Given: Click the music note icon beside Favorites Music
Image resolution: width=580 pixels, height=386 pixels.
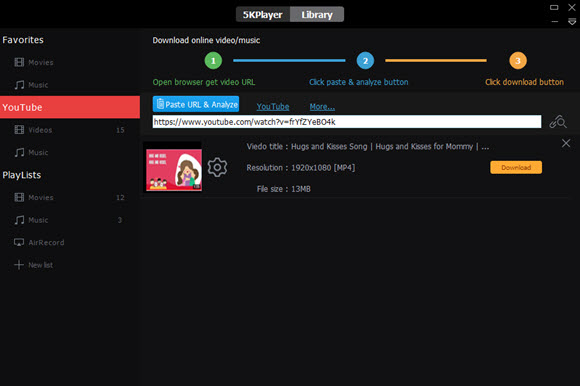Looking at the screenshot, I should pyautogui.click(x=19, y=85).
